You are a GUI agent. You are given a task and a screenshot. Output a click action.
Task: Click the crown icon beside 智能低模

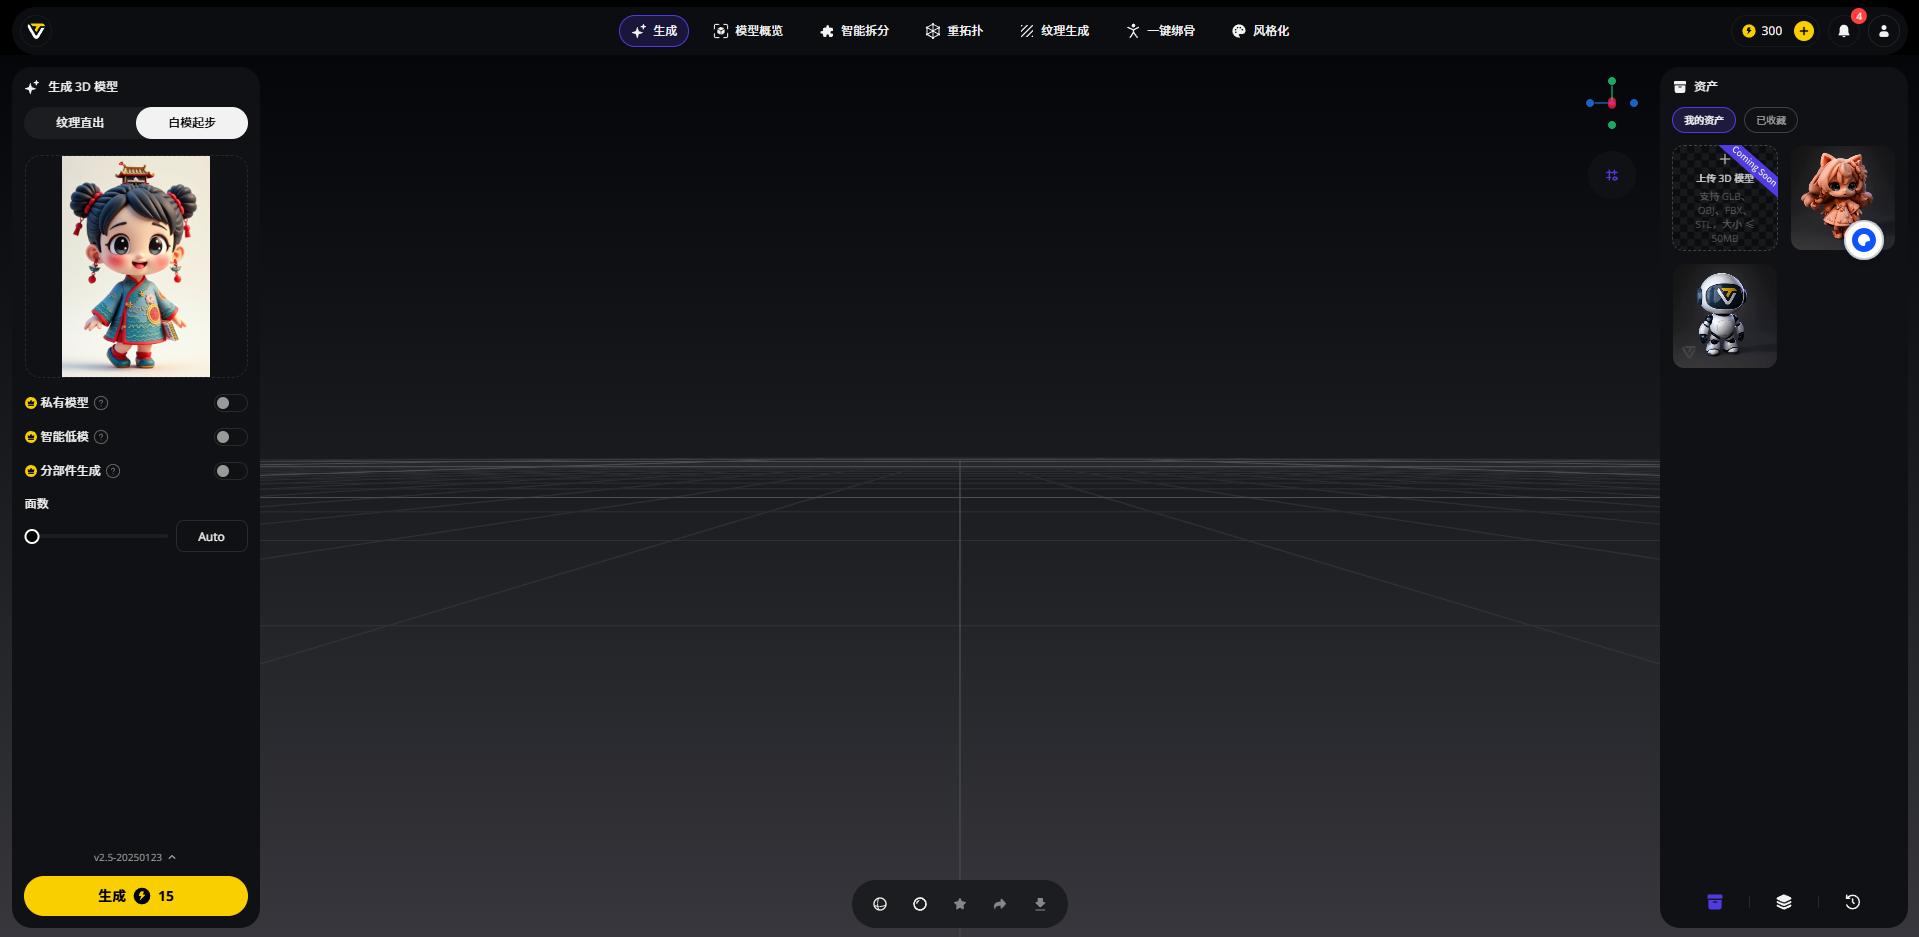click(31, 437)
